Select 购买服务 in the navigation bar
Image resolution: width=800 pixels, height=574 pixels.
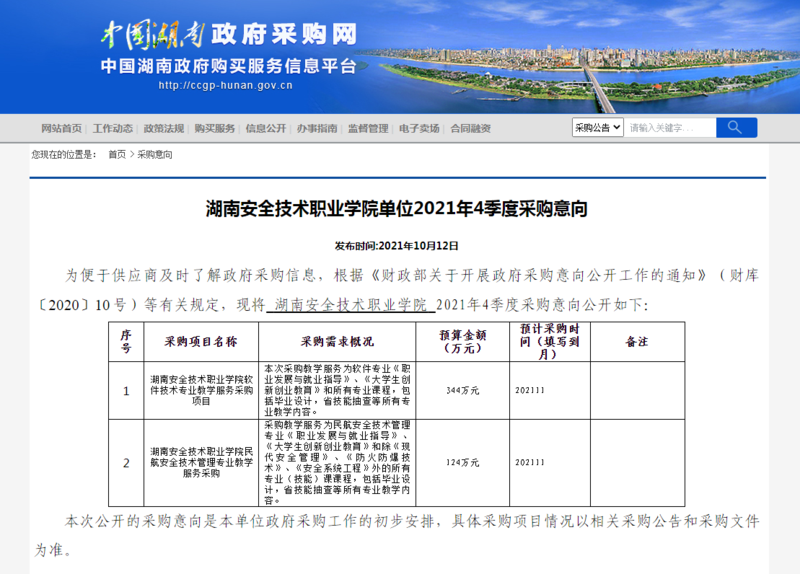click(214, 129)
